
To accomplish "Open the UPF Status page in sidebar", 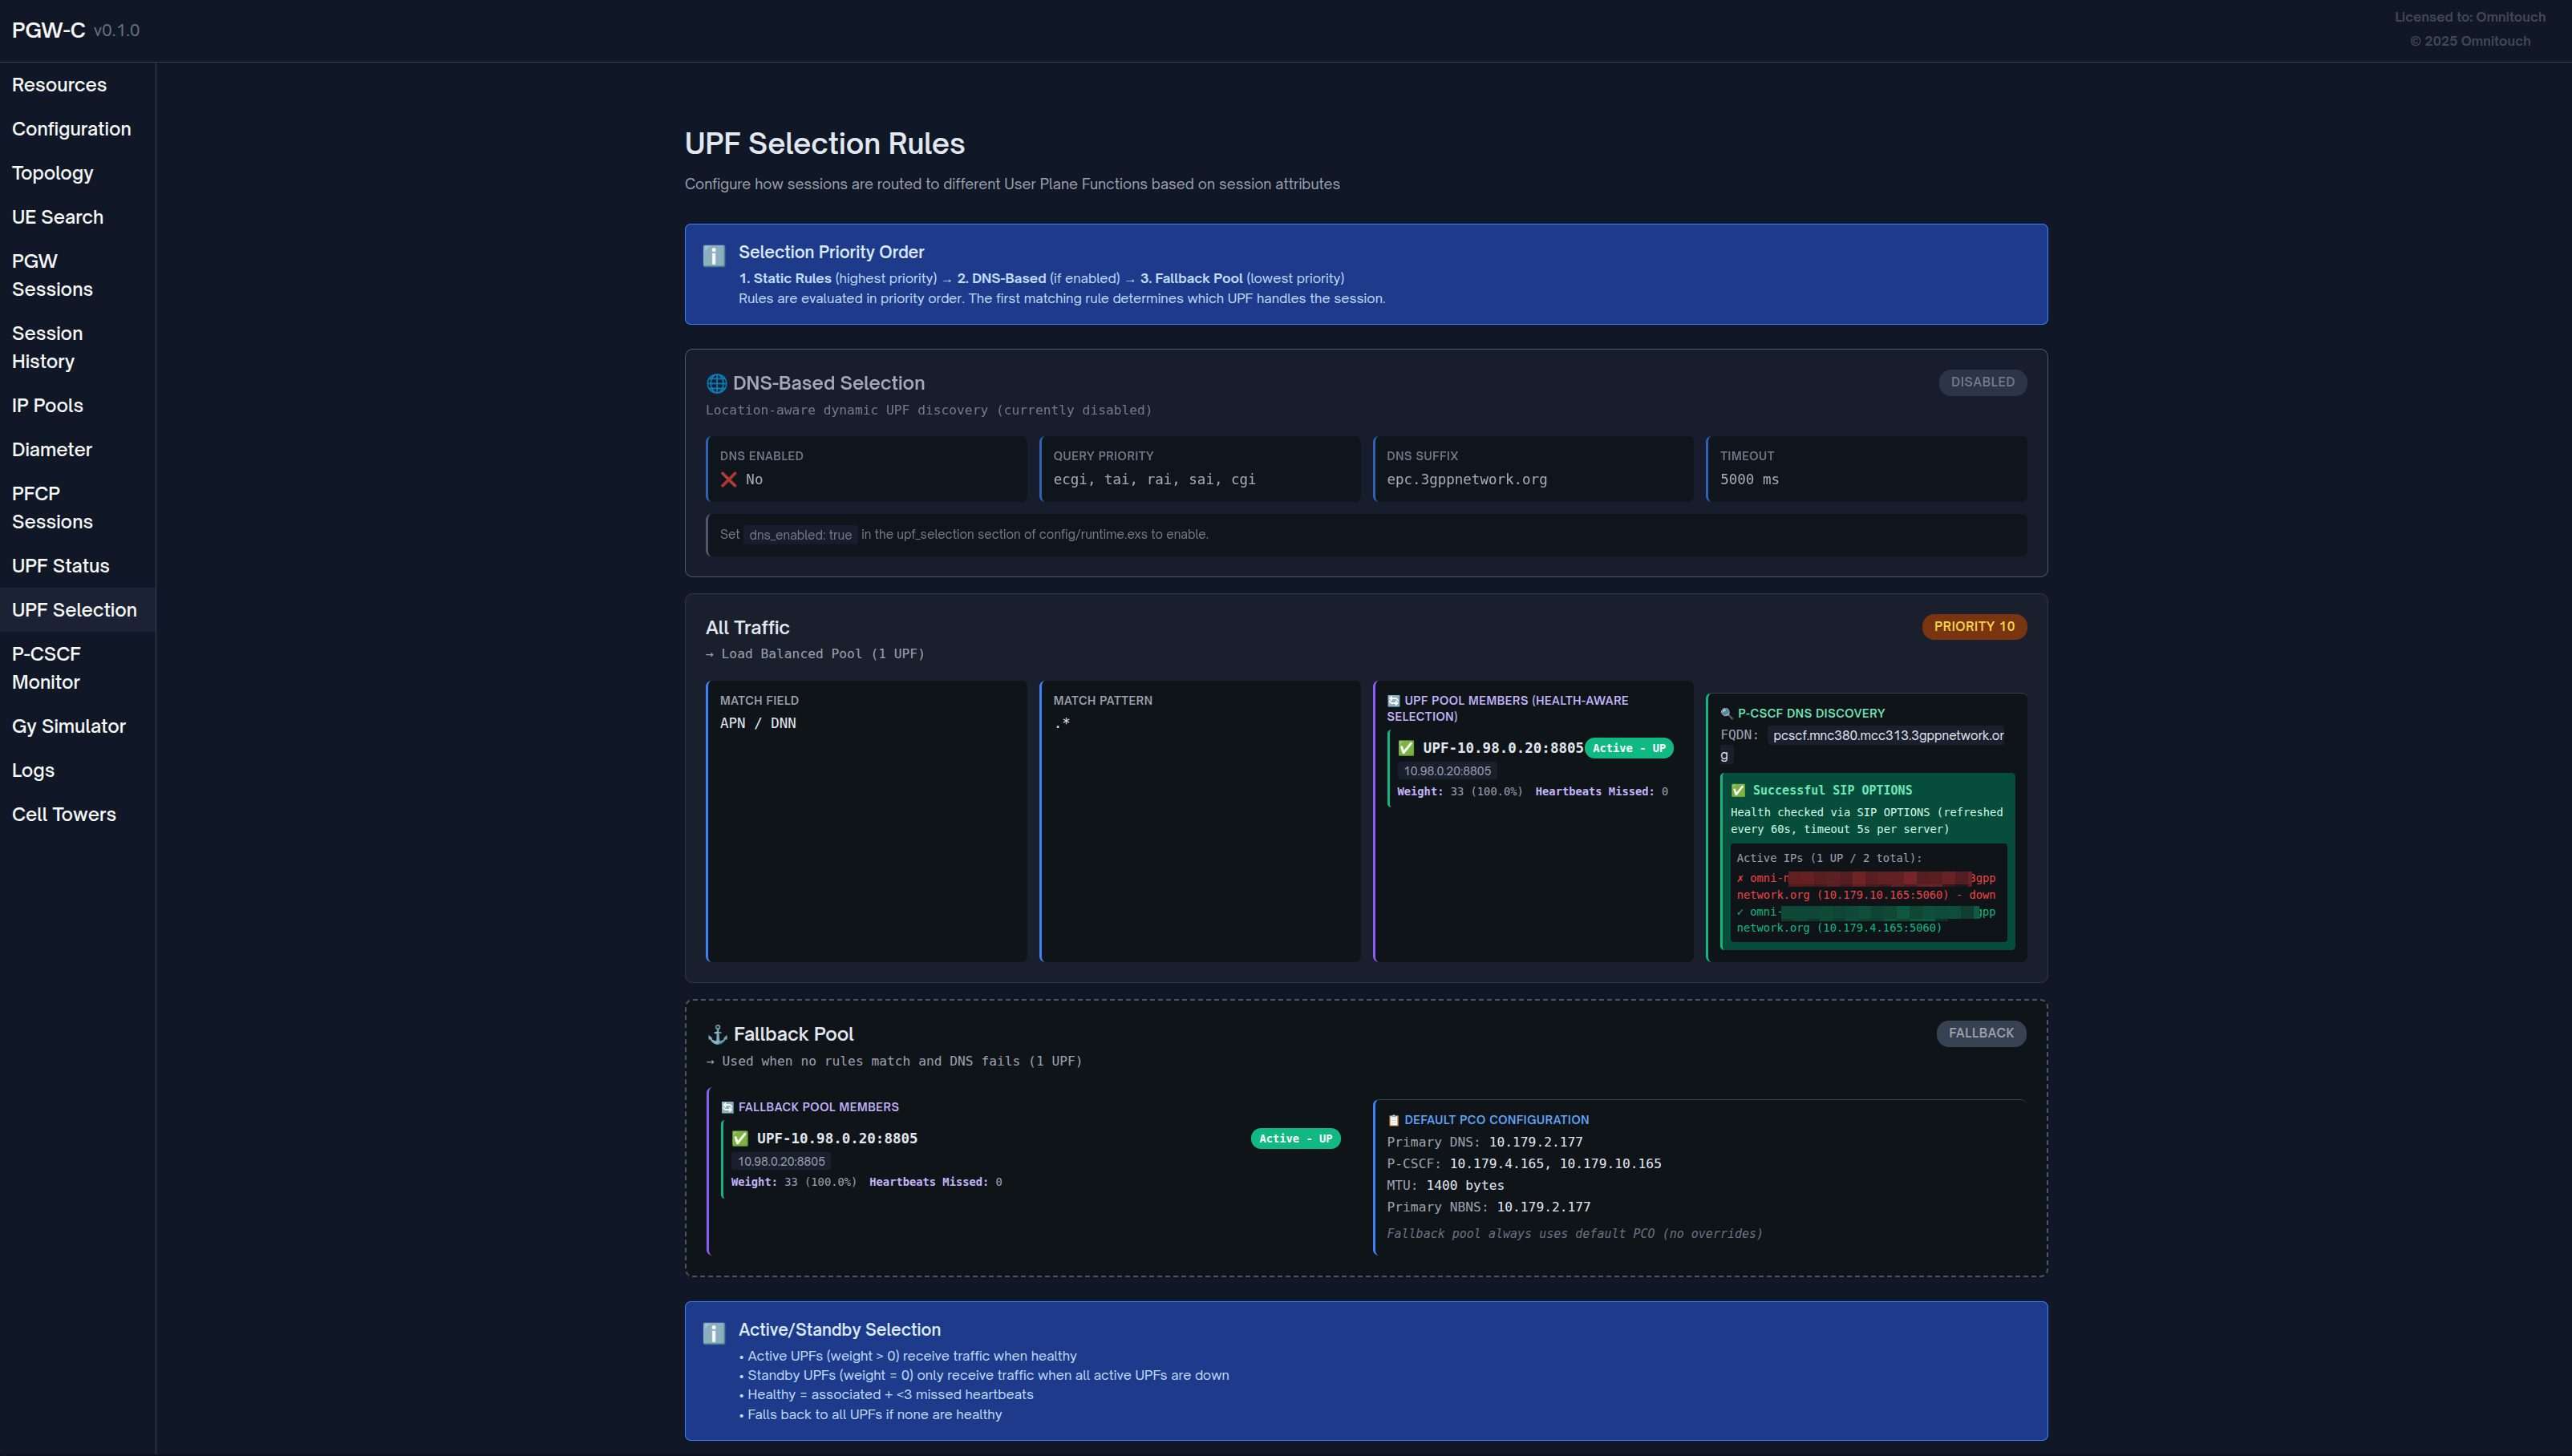I will coord(61,566).
